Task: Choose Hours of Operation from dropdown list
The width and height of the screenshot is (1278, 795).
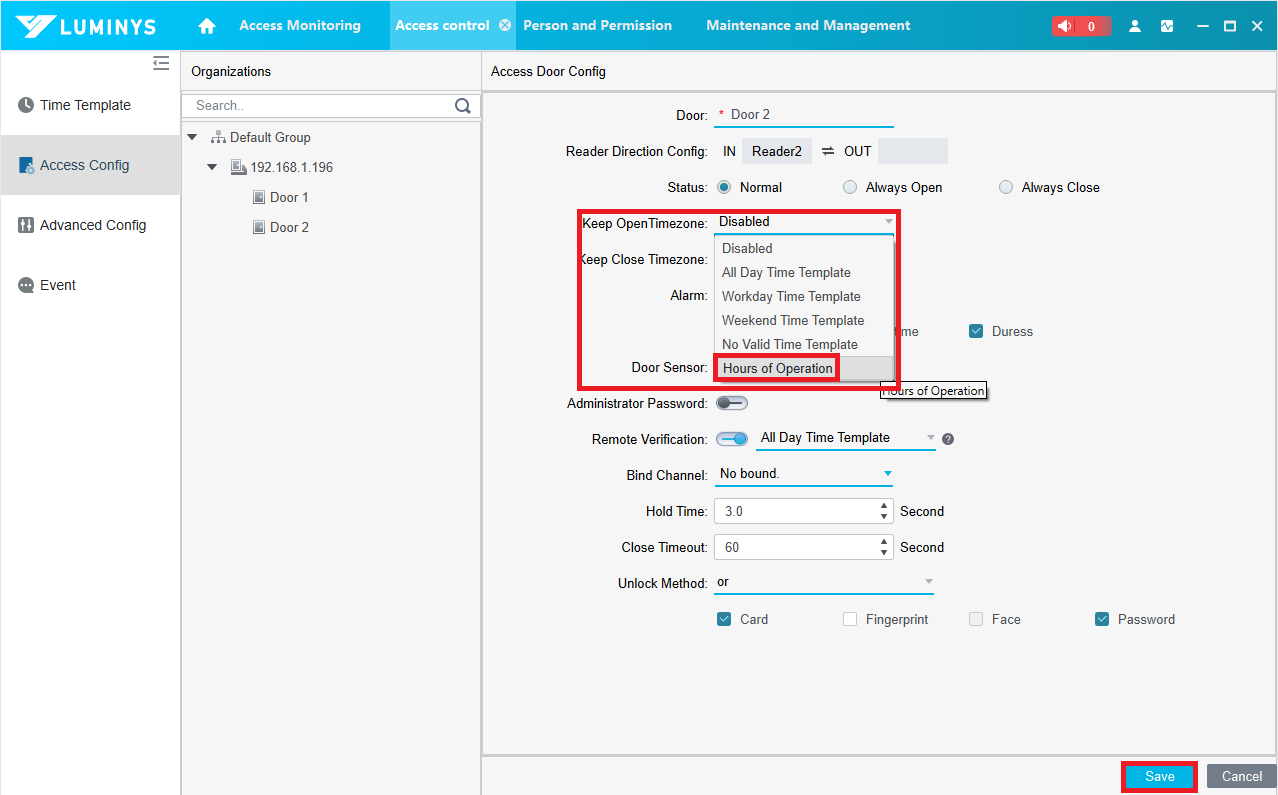Action: (x=777, y=368)
